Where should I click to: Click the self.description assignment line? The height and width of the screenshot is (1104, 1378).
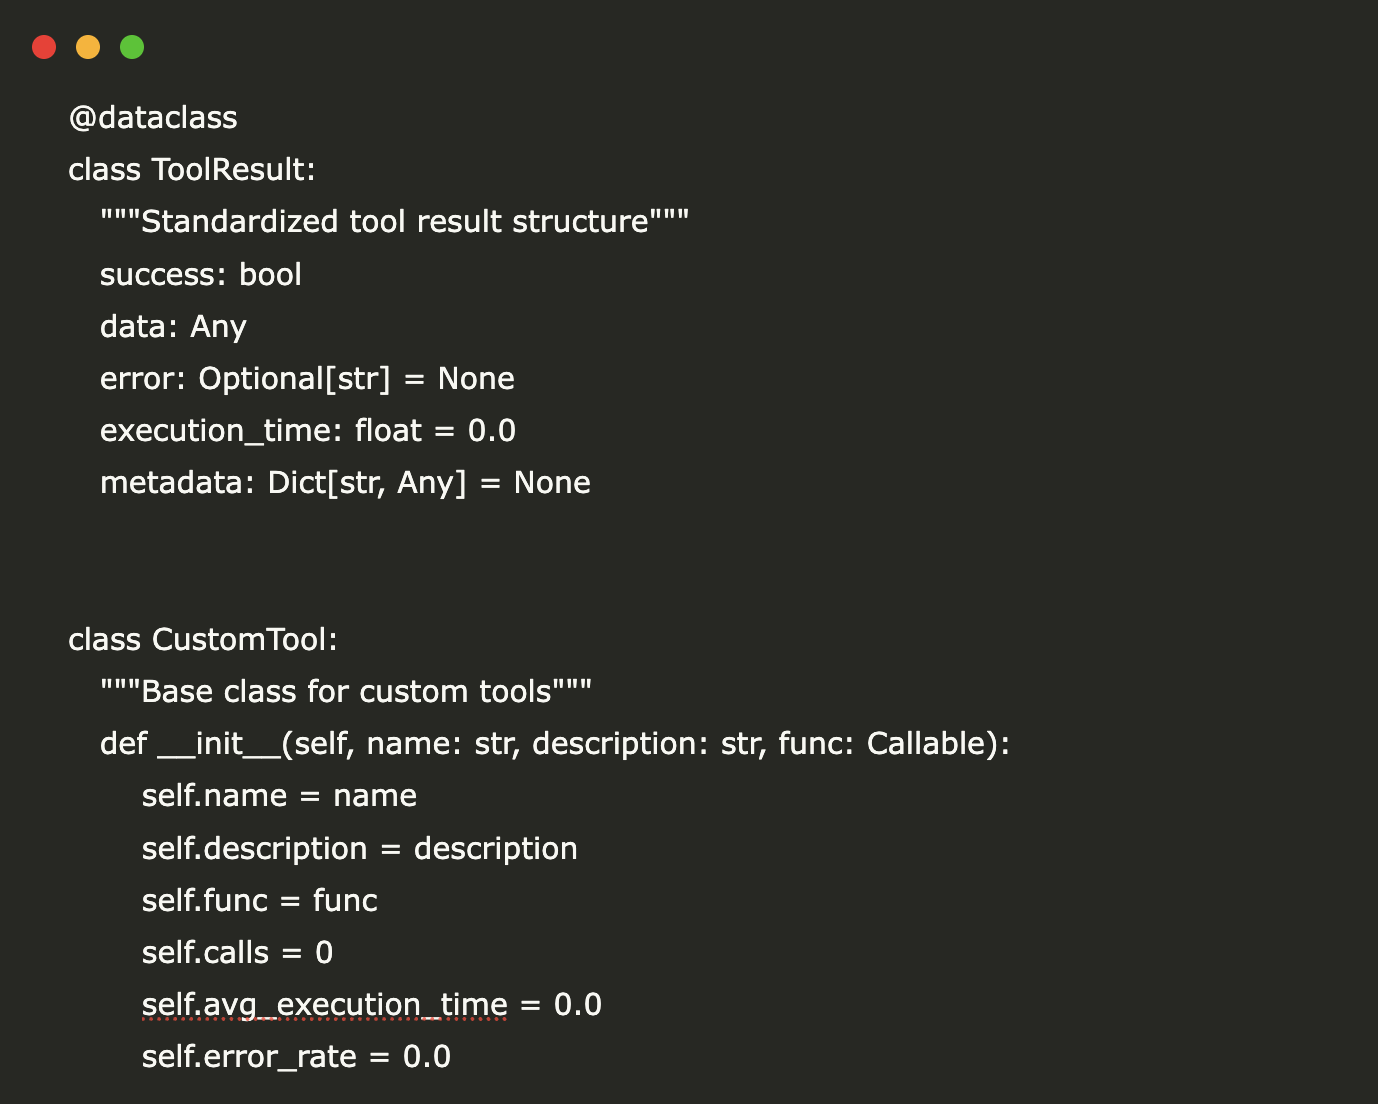pos(359,849)
